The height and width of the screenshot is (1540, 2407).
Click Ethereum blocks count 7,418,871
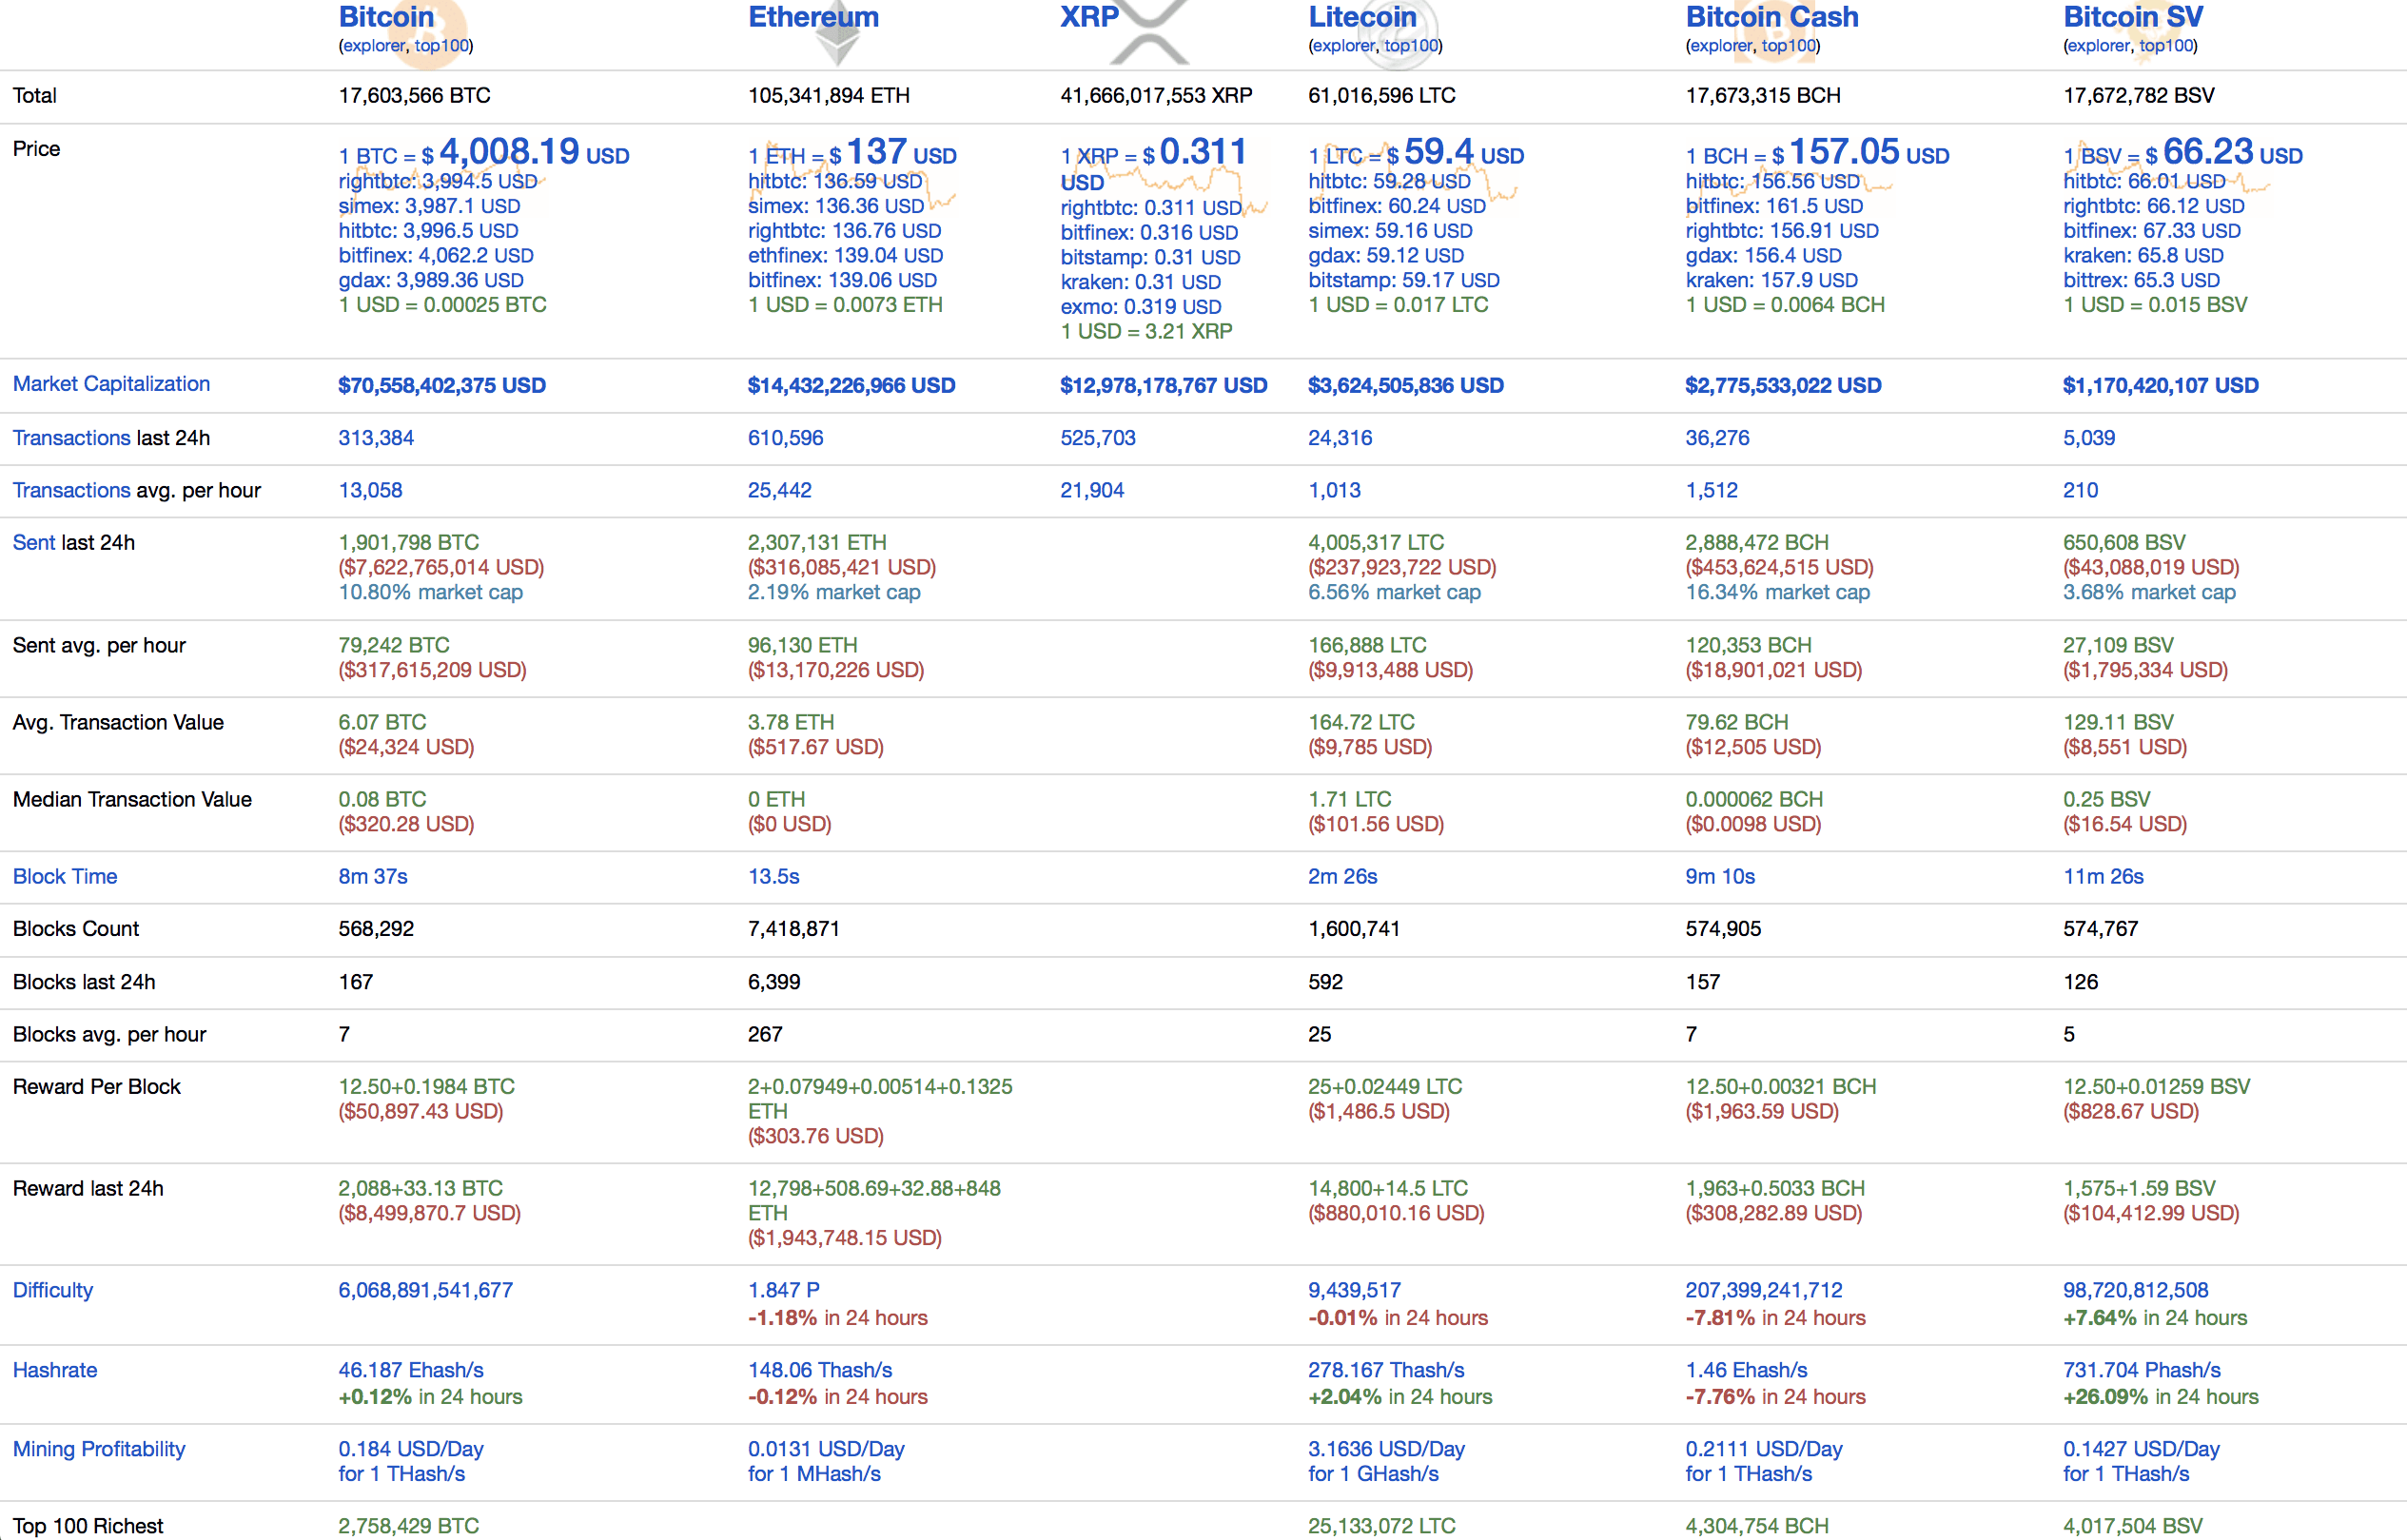point(793,928)
